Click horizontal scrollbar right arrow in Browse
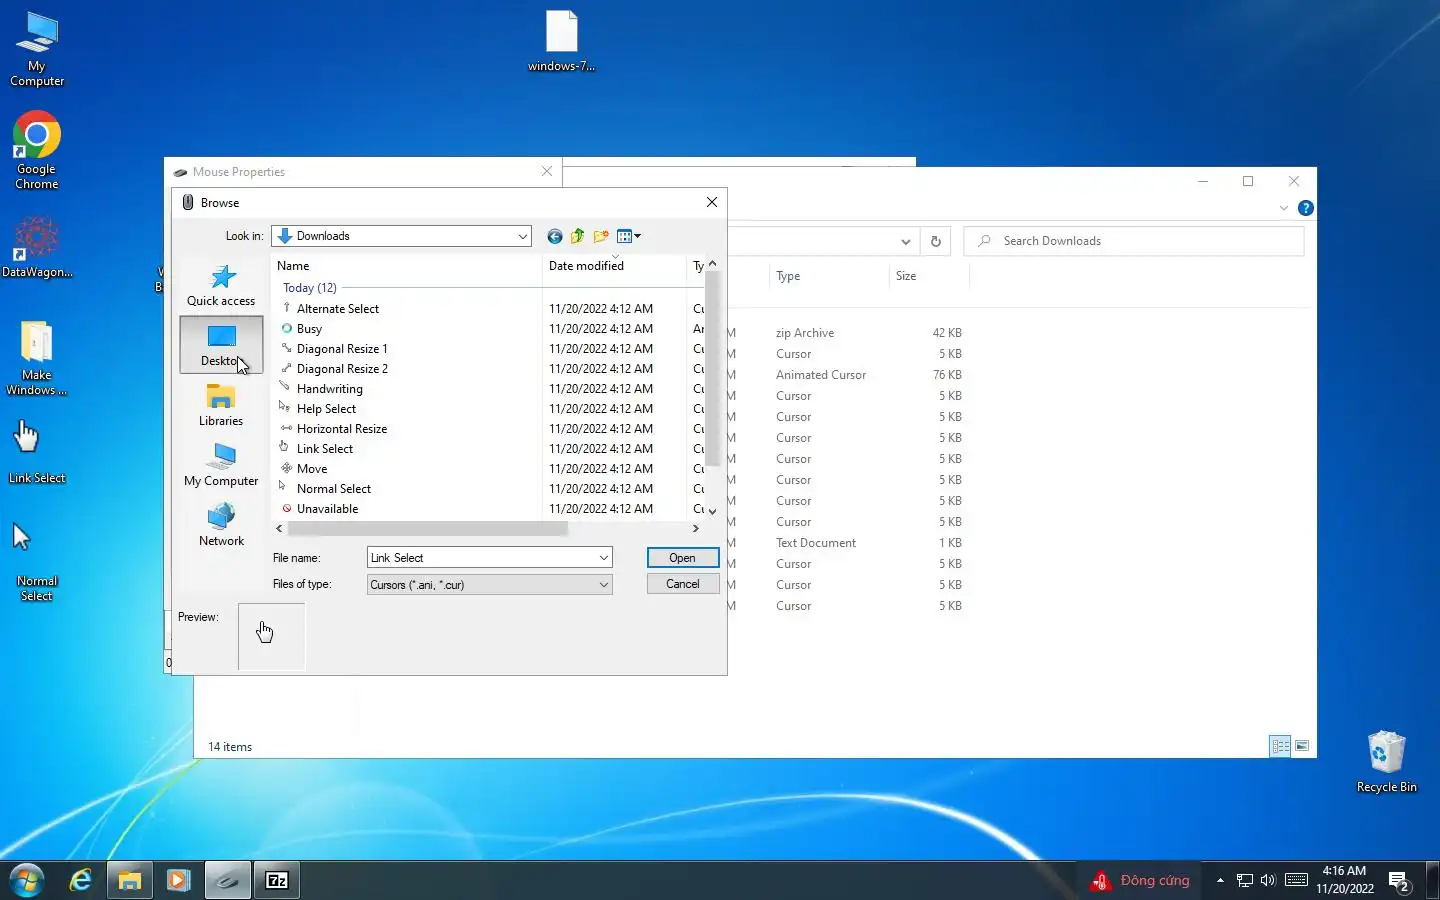This screenshot has width=1440, height=900. (x=696, y=528)
